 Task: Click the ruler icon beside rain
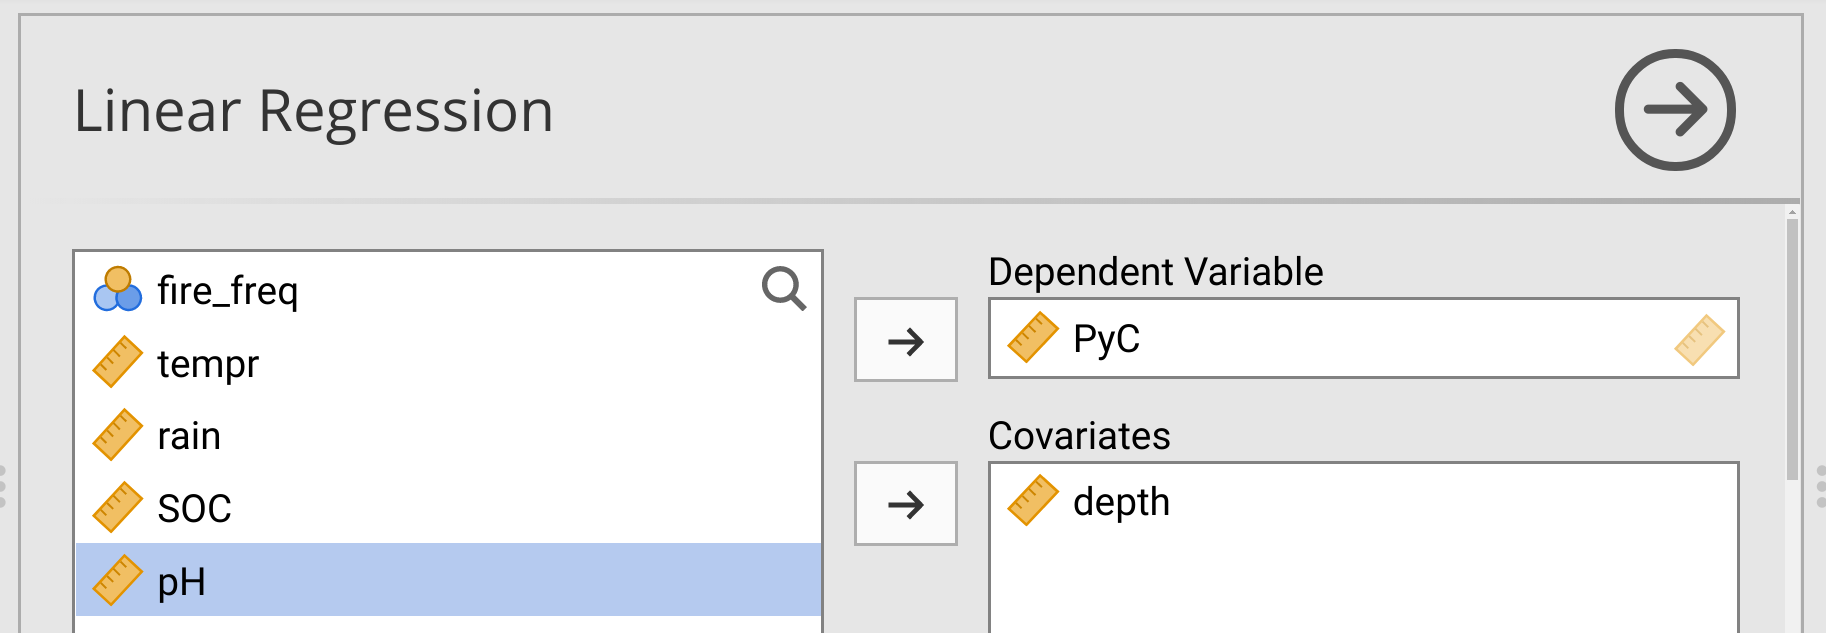click(117, 435)
